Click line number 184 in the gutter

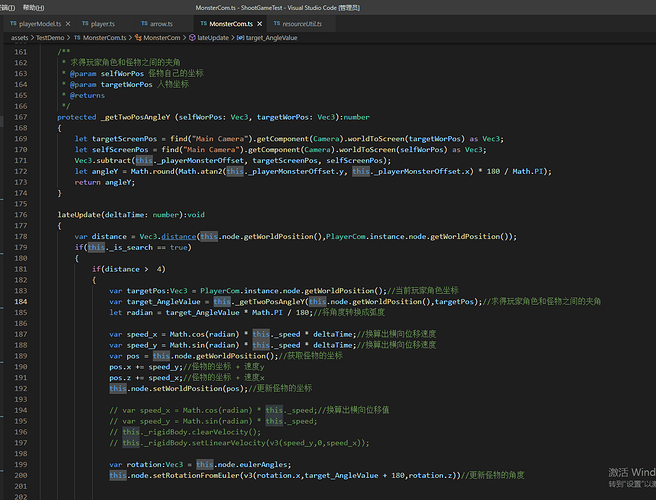[20, 301]
